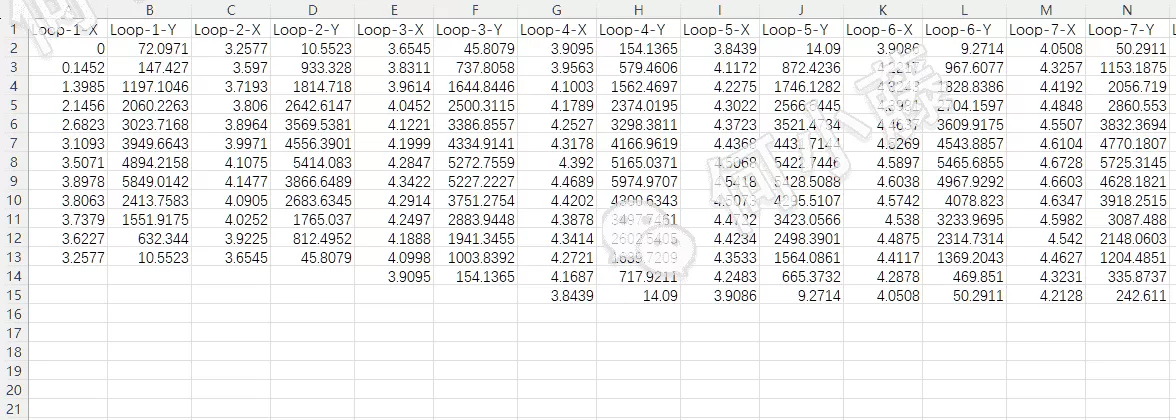
Task: Select entire column K via header
Action: click(x=883, y=9)
